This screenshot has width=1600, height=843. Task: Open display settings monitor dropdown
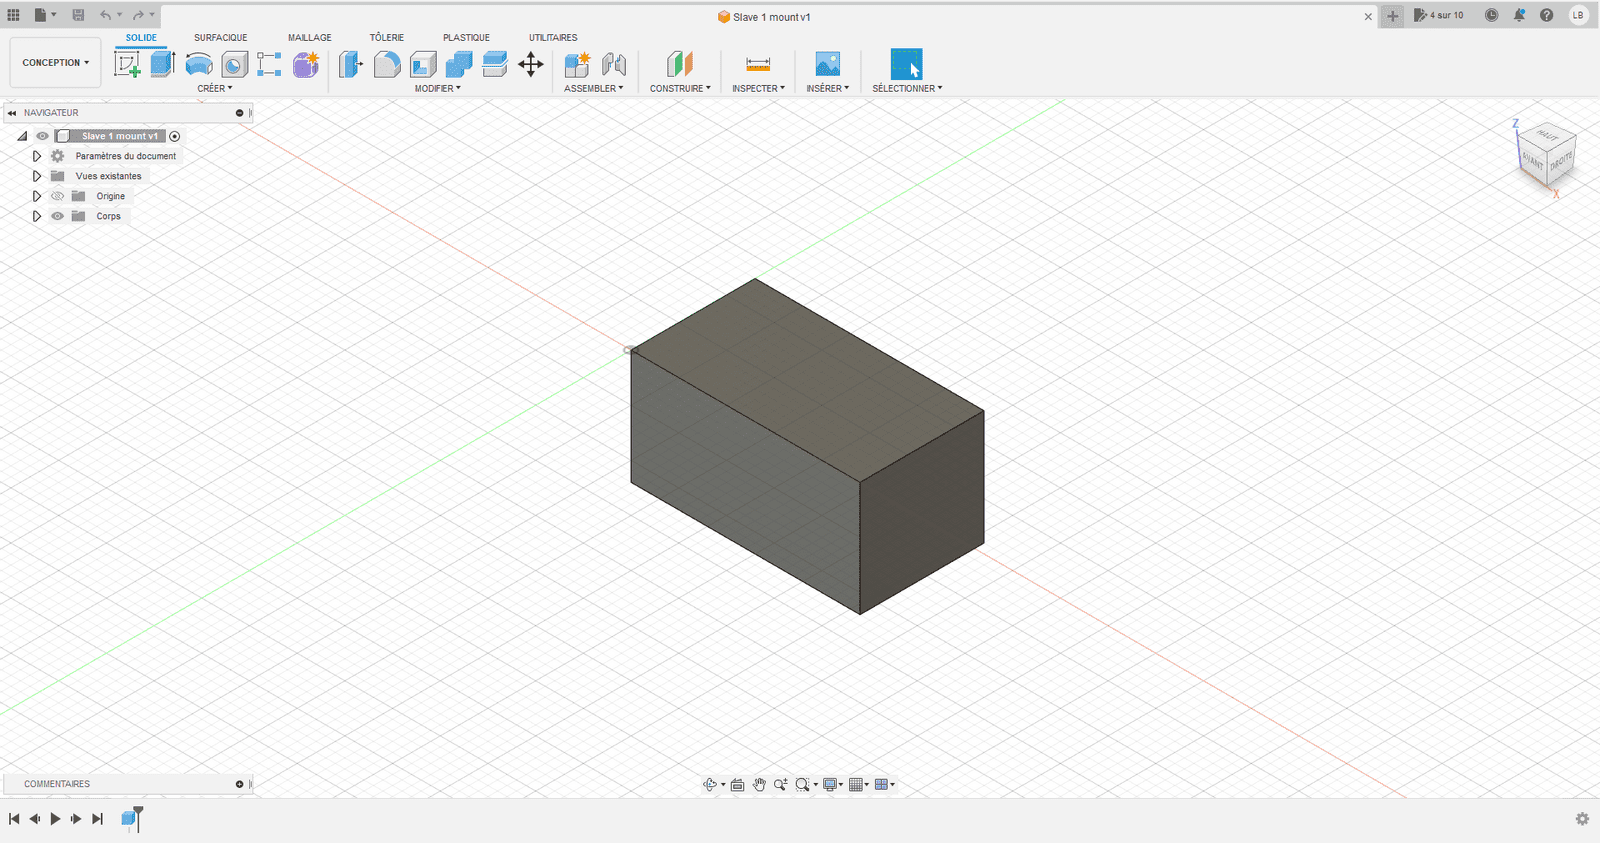(x=832, y=785)
